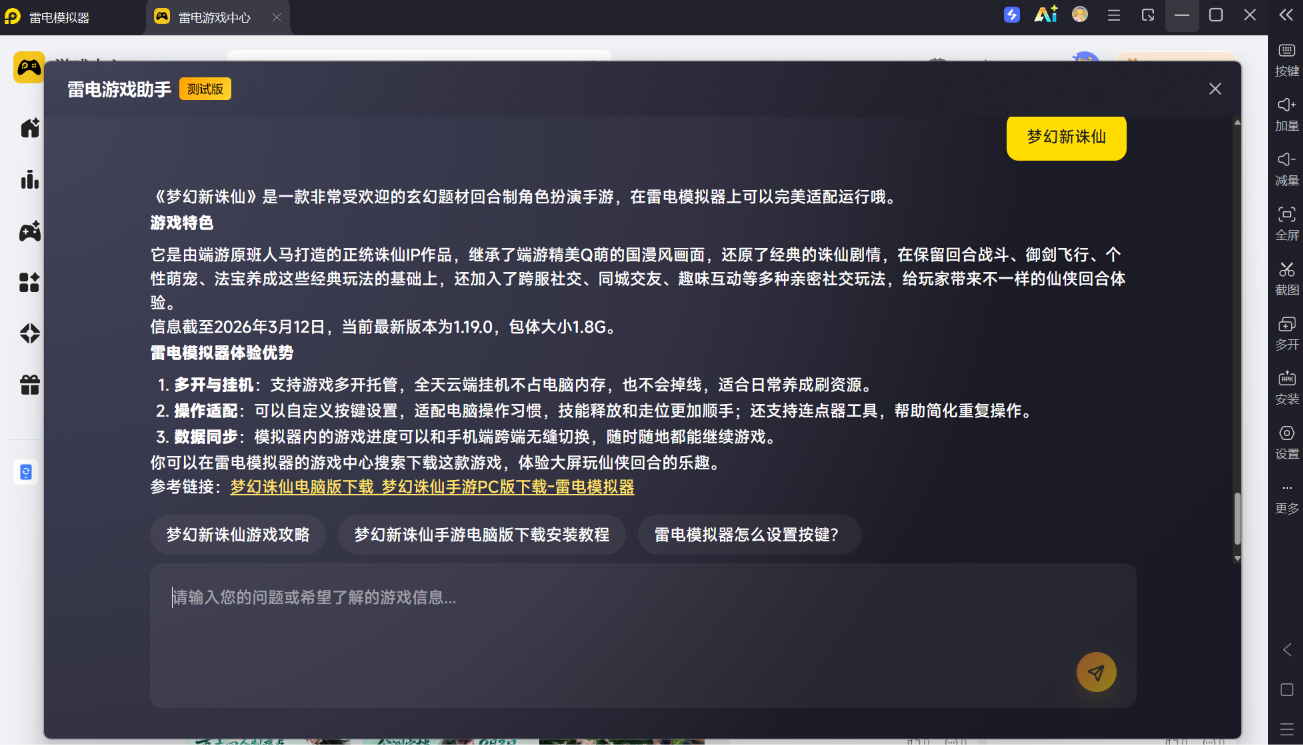Close the 雷电游戏助手 dialog
Screen dimensions: 1303x745
coord(1215,89)
